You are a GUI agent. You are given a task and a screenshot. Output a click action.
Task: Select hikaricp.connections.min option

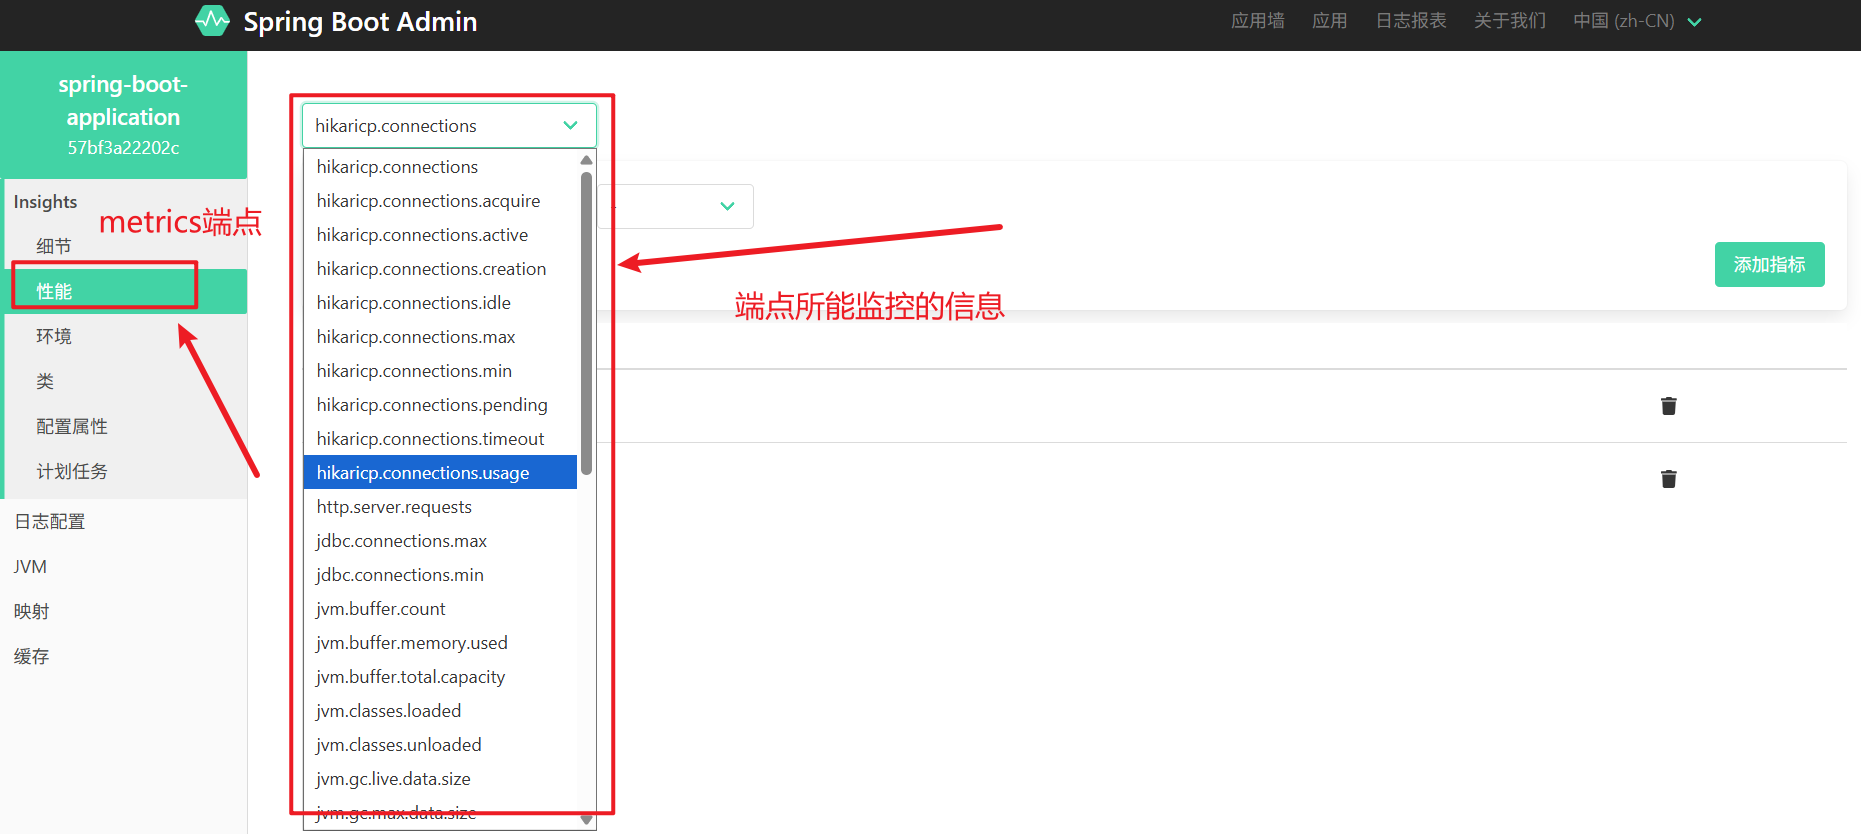coord(440,371)
